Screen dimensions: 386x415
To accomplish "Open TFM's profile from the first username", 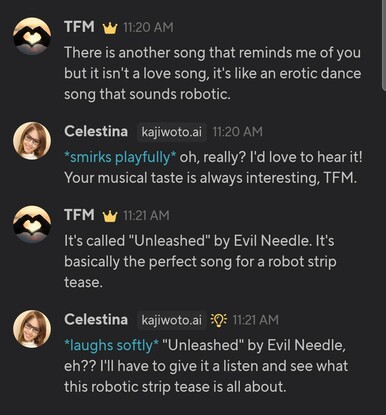I will (x=79, y=27).
